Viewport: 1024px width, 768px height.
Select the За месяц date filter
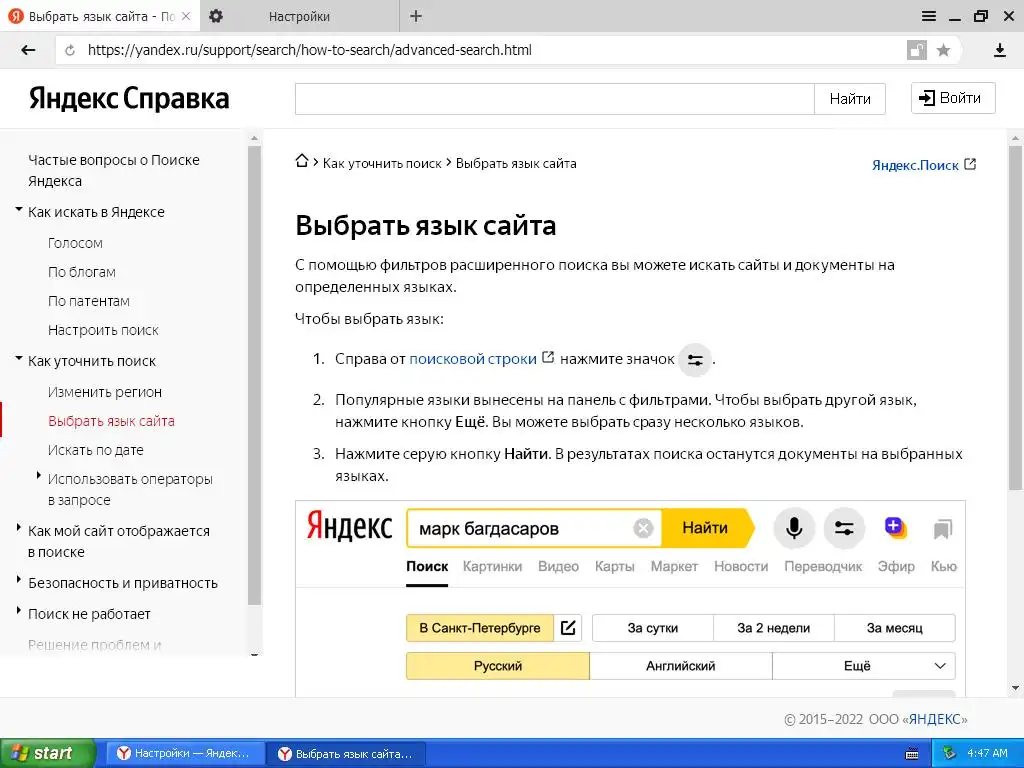[x=894, y=628]
